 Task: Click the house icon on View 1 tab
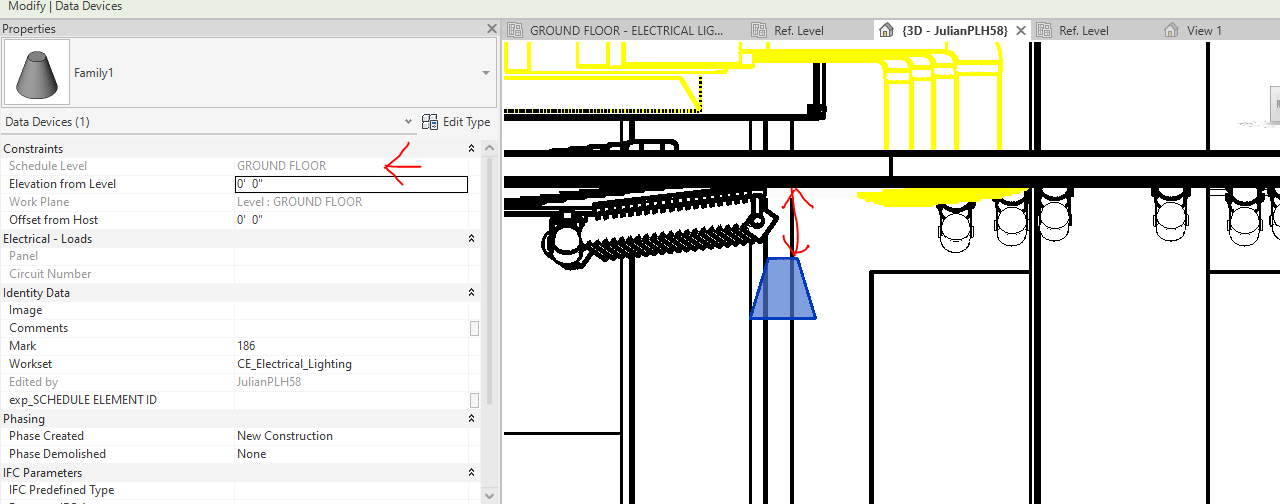click(x=1172, y=31)
